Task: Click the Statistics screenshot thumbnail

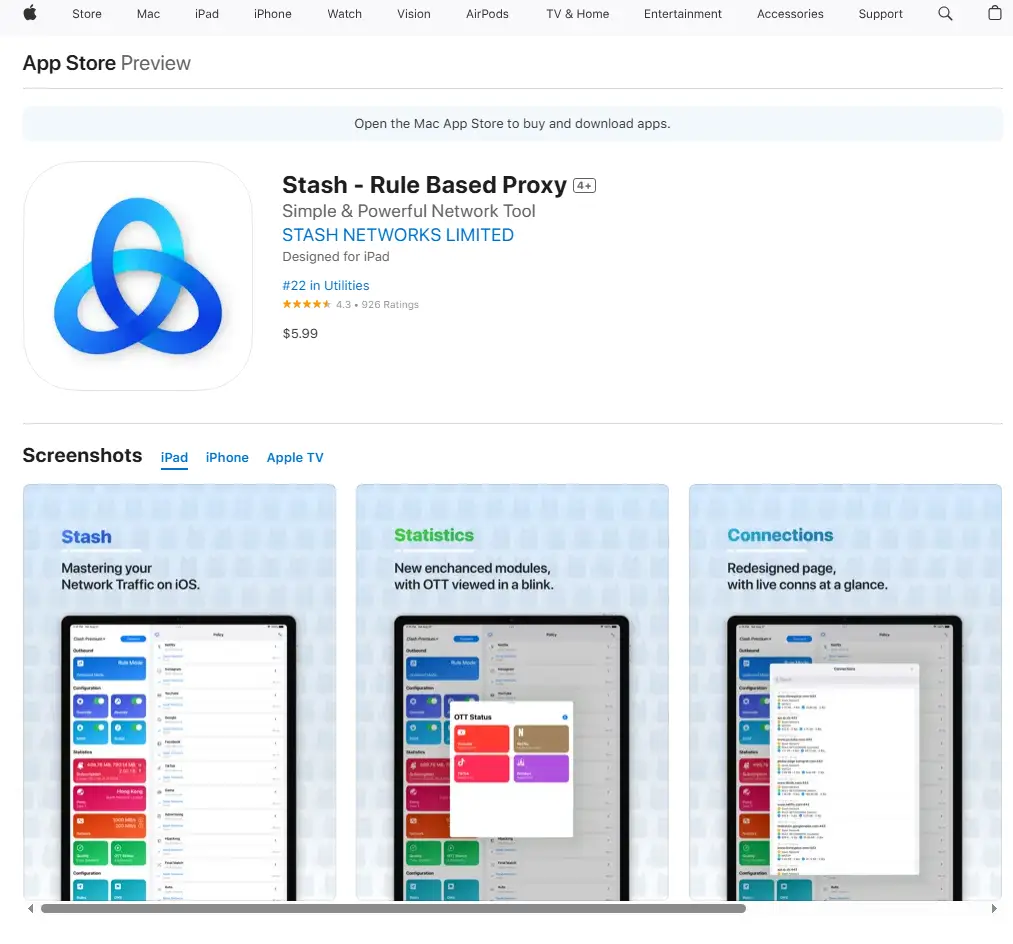Action: click(x=512, y=692)
